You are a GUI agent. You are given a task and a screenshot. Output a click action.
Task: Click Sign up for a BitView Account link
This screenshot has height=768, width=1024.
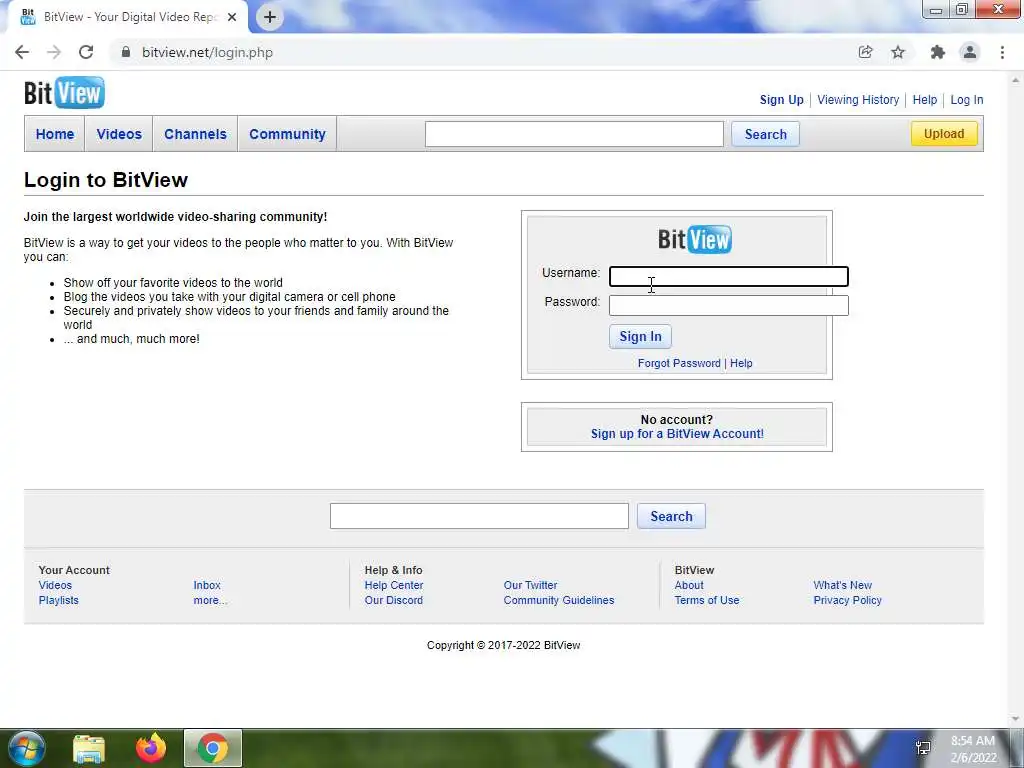(x=677, y=434)
